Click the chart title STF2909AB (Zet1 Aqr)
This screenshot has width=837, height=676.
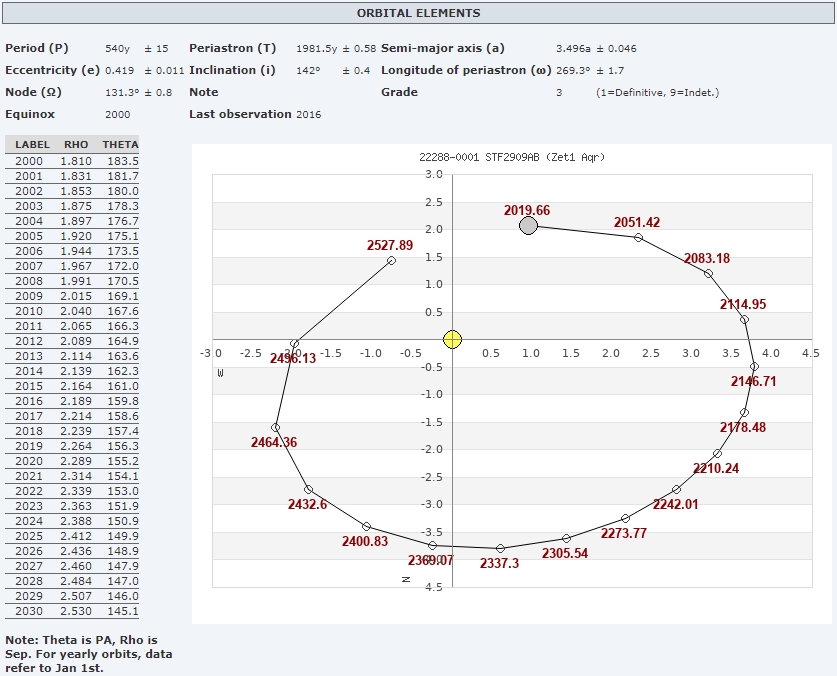point(512,158)
